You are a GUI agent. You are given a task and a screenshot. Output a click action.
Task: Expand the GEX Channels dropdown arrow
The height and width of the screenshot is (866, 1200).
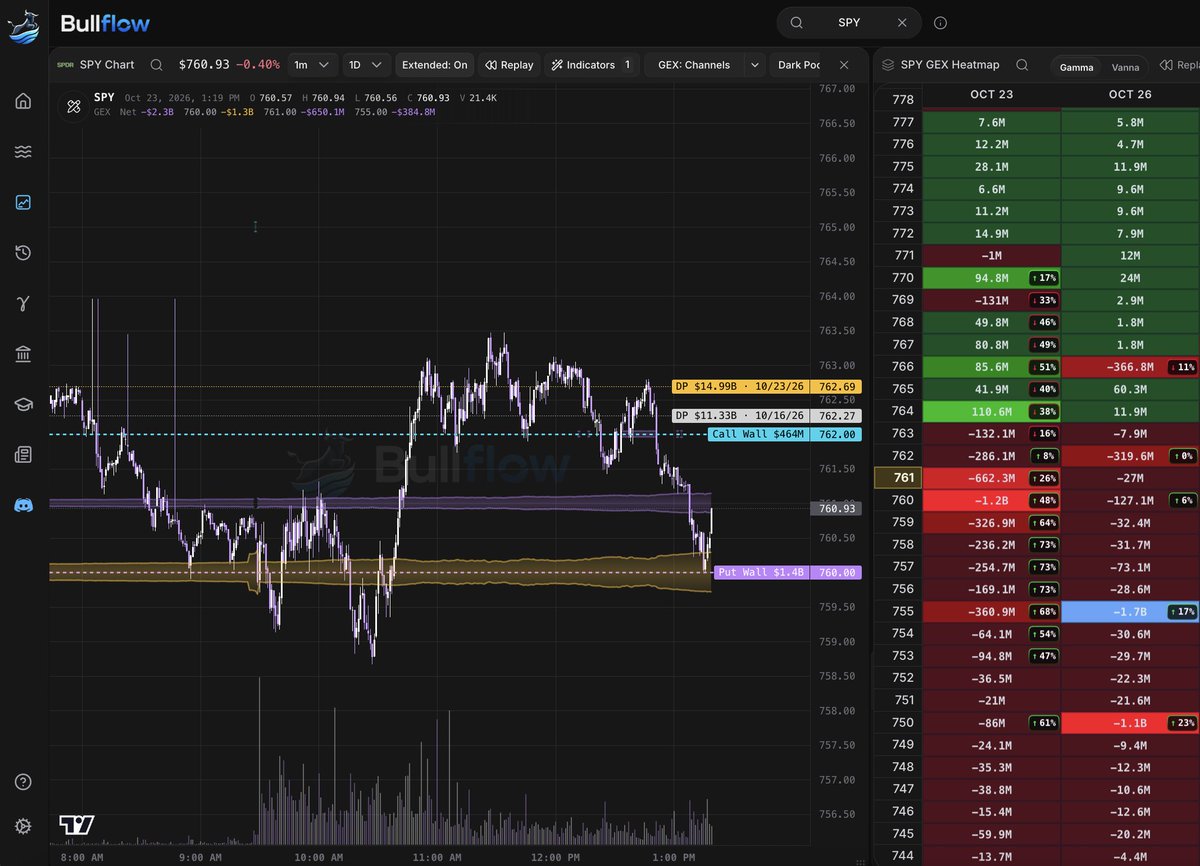(x=755, y=65)
